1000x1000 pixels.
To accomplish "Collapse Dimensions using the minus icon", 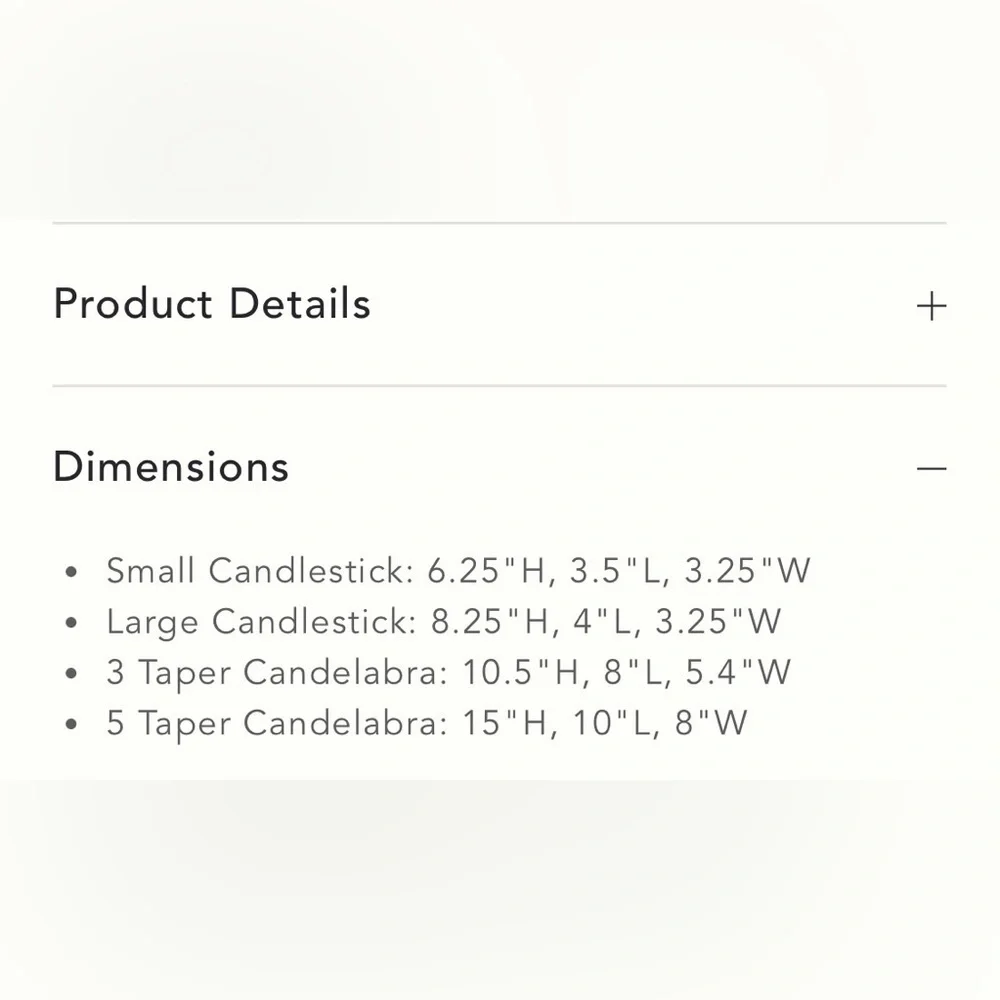I will tap(931, 469).
